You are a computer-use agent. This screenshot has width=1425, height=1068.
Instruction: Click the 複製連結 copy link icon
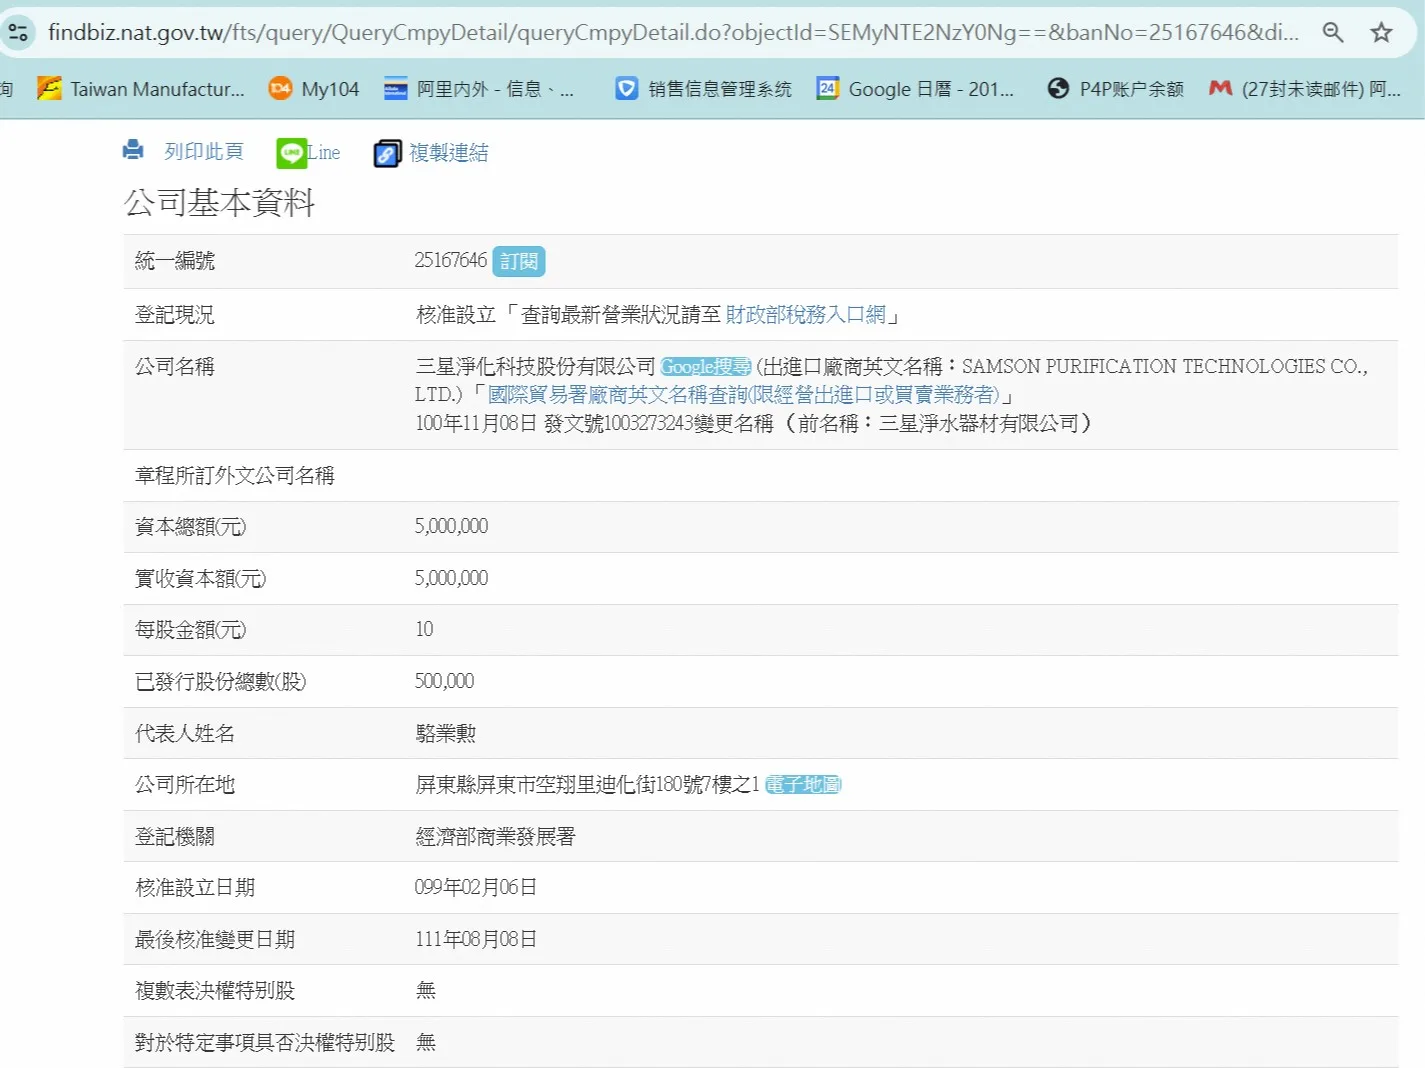[387, 153]
